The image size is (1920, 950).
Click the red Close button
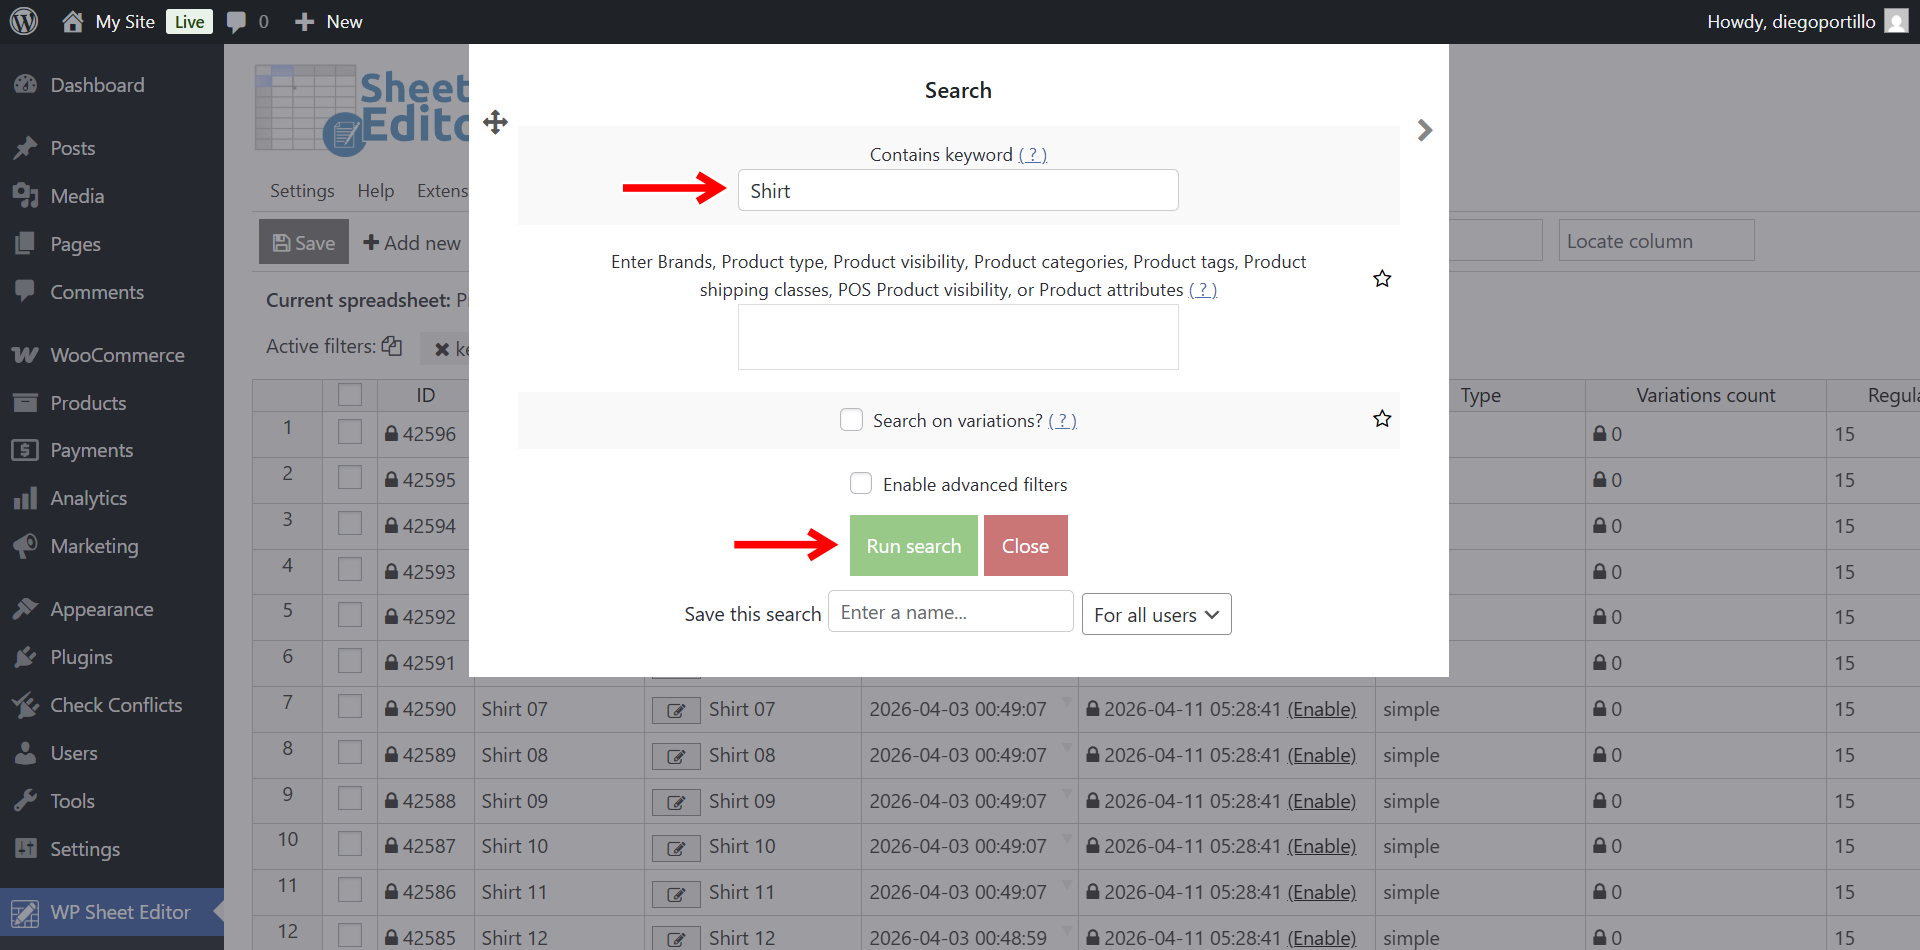tap(1025, 546)
